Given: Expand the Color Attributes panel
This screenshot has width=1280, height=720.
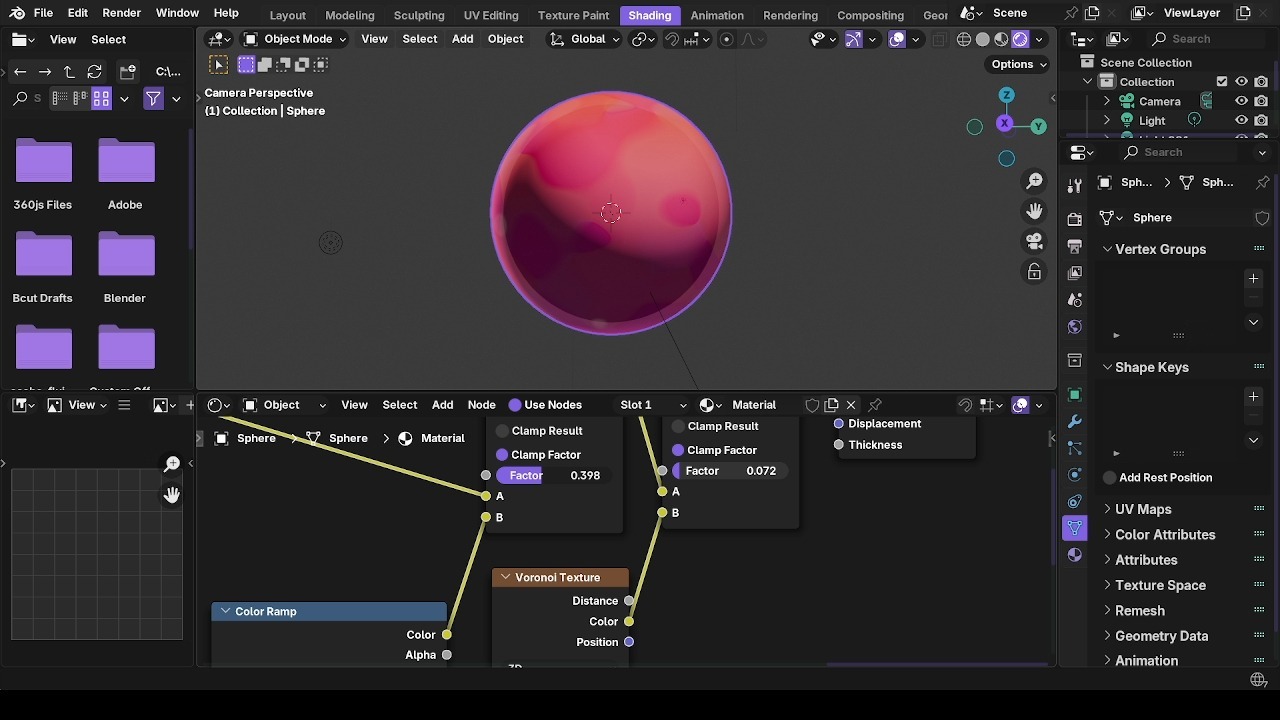Looking at the screenshot, I should pos(1107,535).
